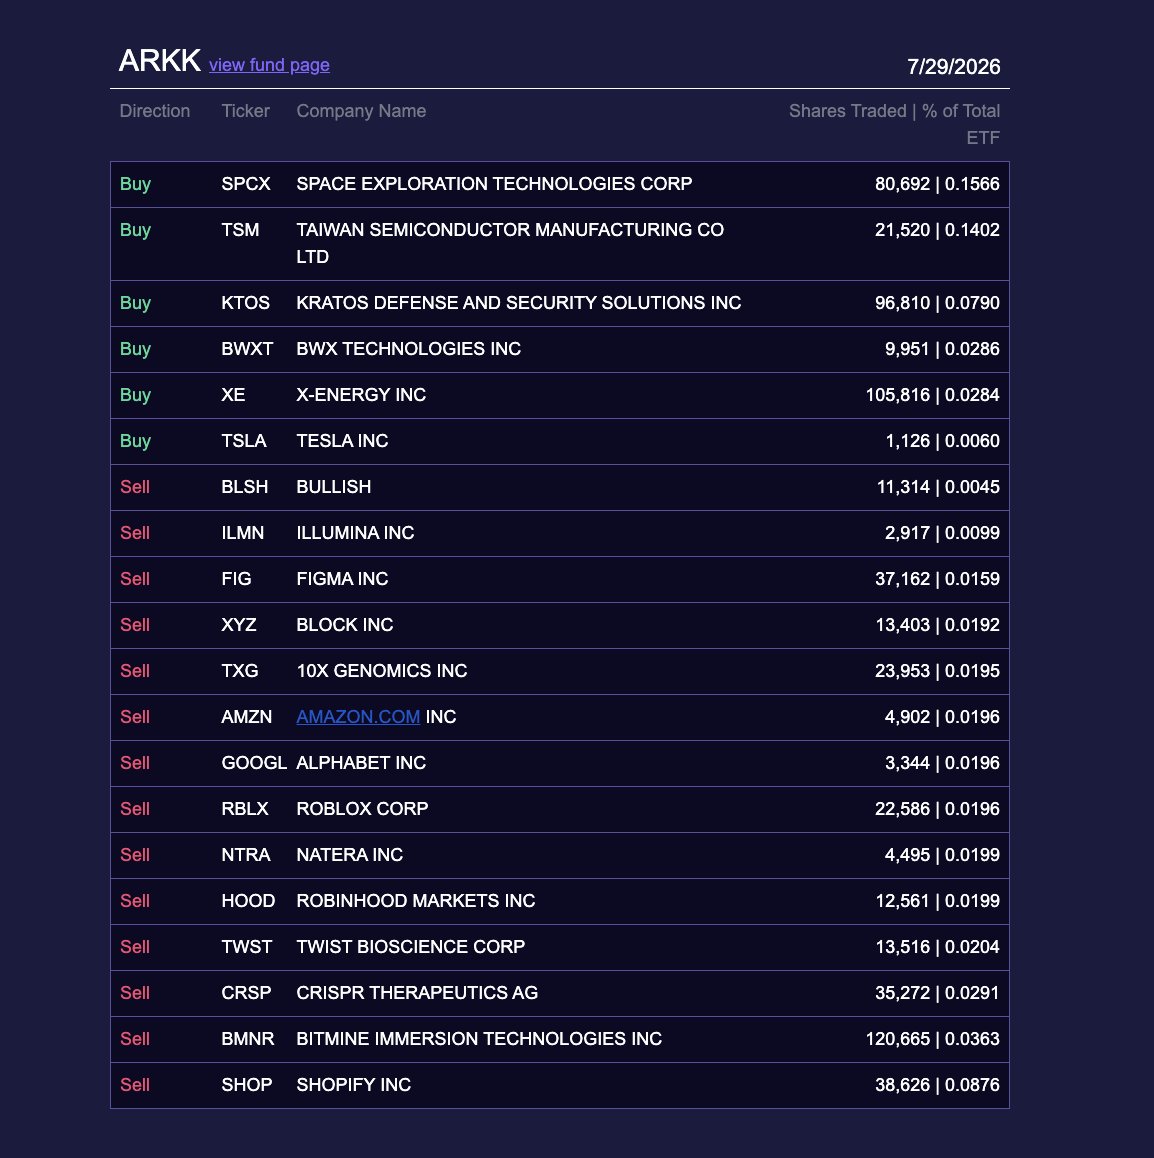
Task: Select the TSLA ticker
Action: pos(244,441)
